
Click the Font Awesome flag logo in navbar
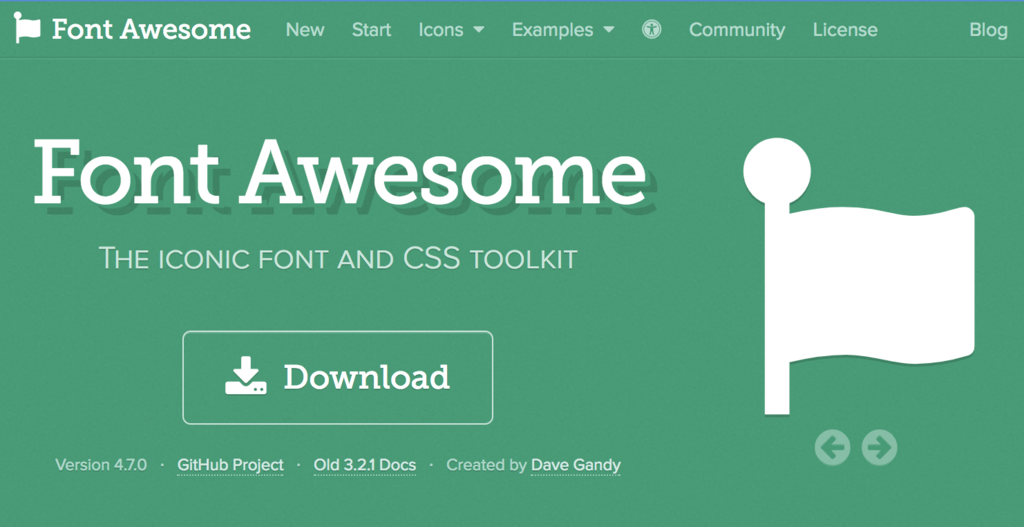pos(28,28)
